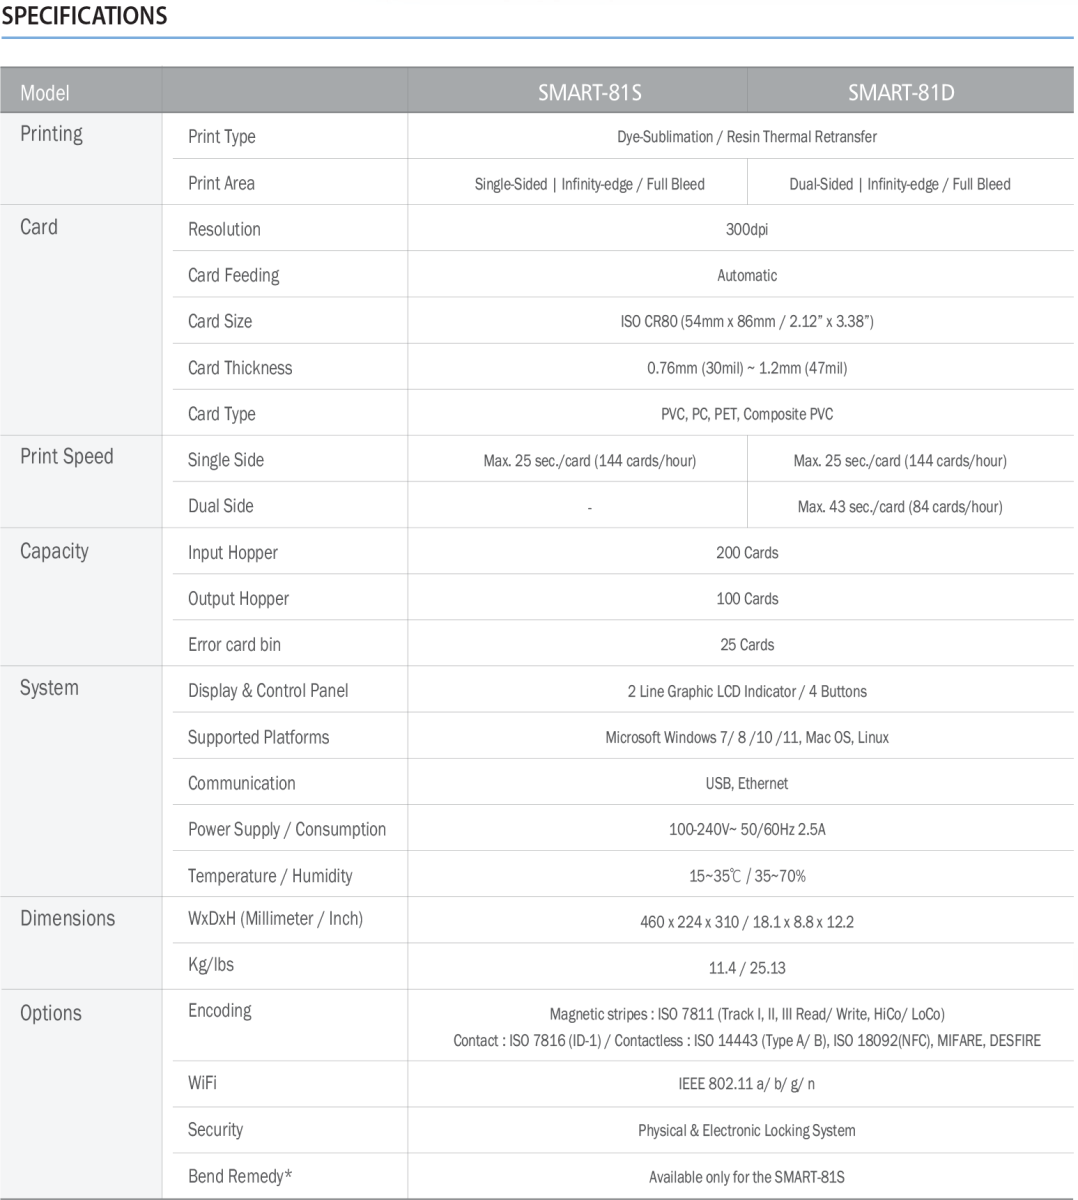Select "Max. 43 sec./card (84 cards/hour)" value
The height and width of the screenshot is (1200, 1078).
click(900, 507)
